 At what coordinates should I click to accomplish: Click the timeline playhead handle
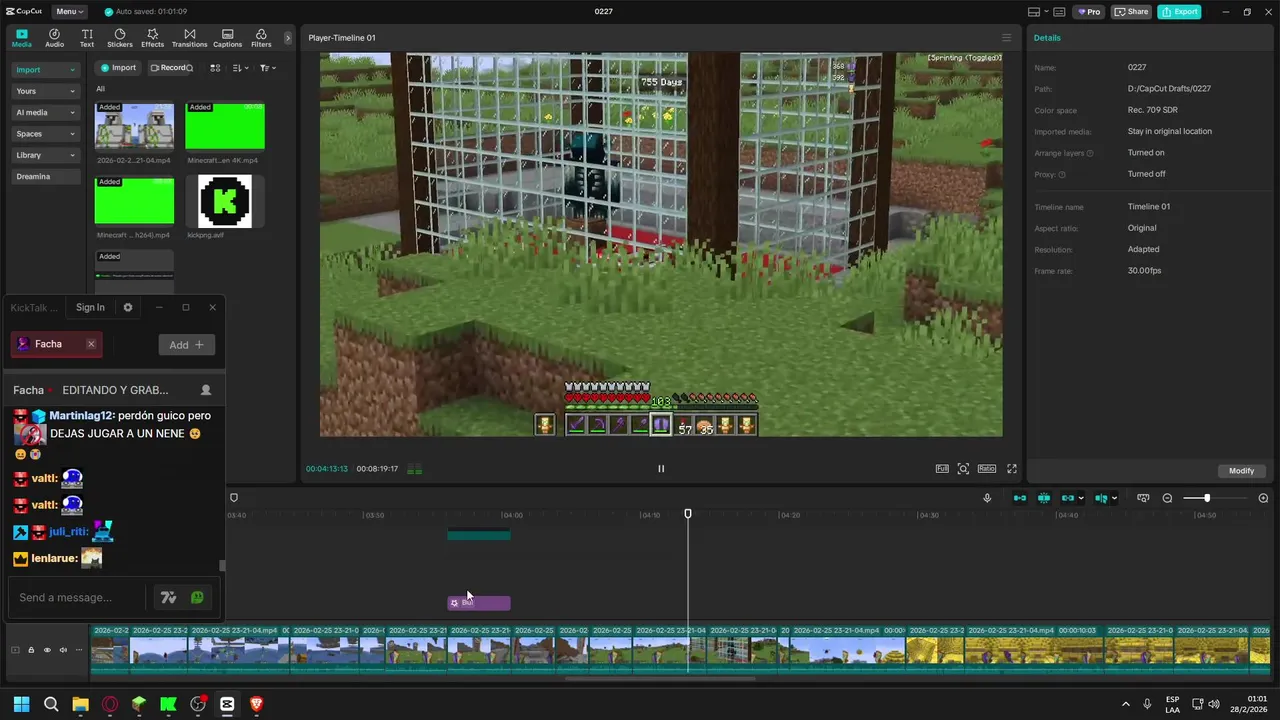pyautogui.click(x=688, y=514)
